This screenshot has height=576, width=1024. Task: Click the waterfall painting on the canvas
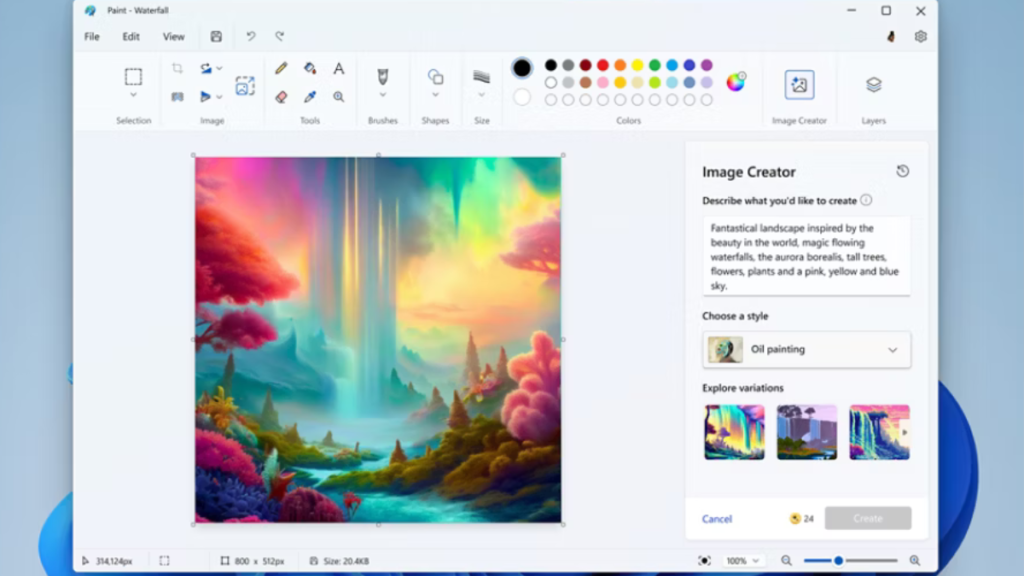pyautogui.click(x=378, y=340)
